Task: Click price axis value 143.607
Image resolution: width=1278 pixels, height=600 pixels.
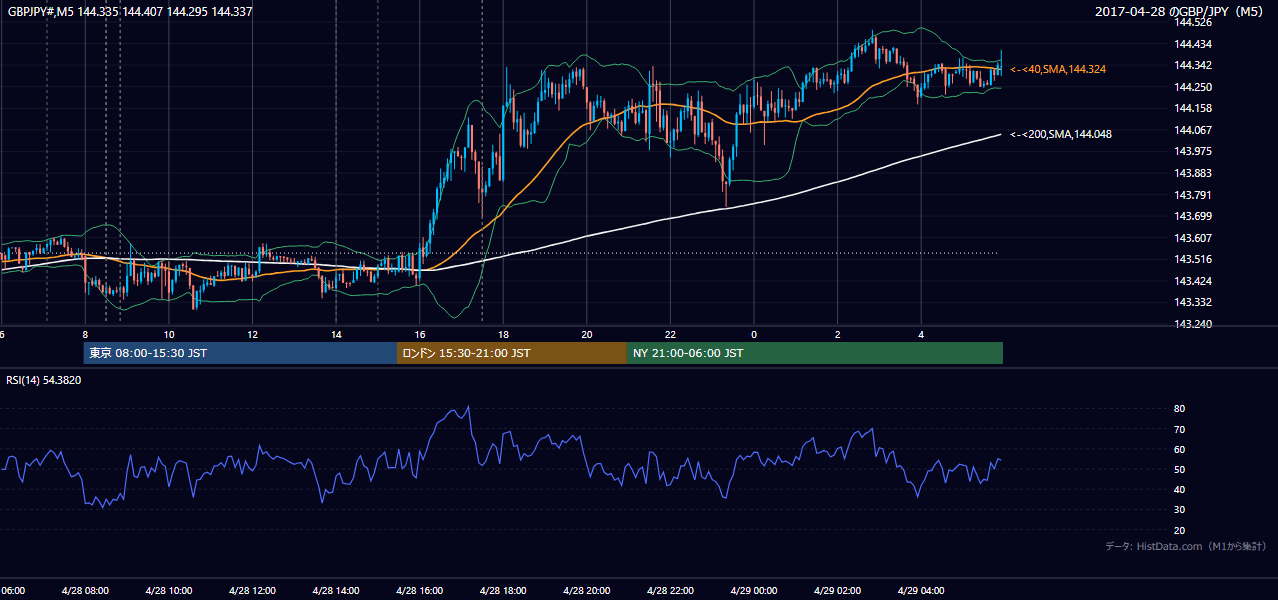Action: (1194, 238)
